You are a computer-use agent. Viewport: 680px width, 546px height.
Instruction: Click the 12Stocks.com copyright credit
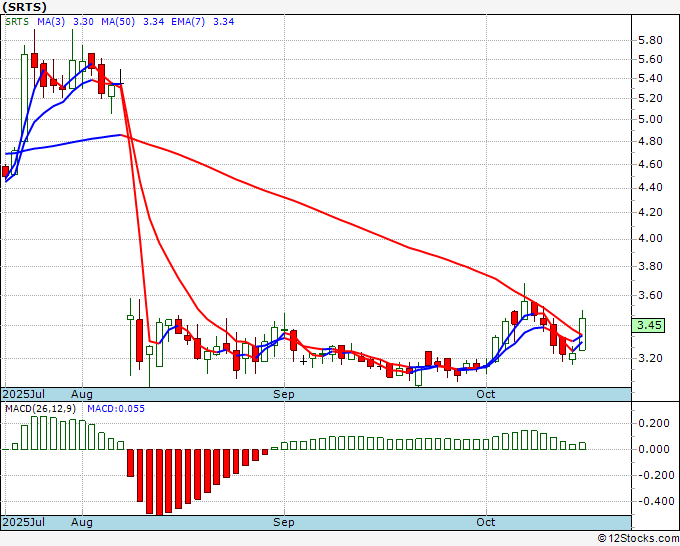pyautogui.click(x=638, y=538)
